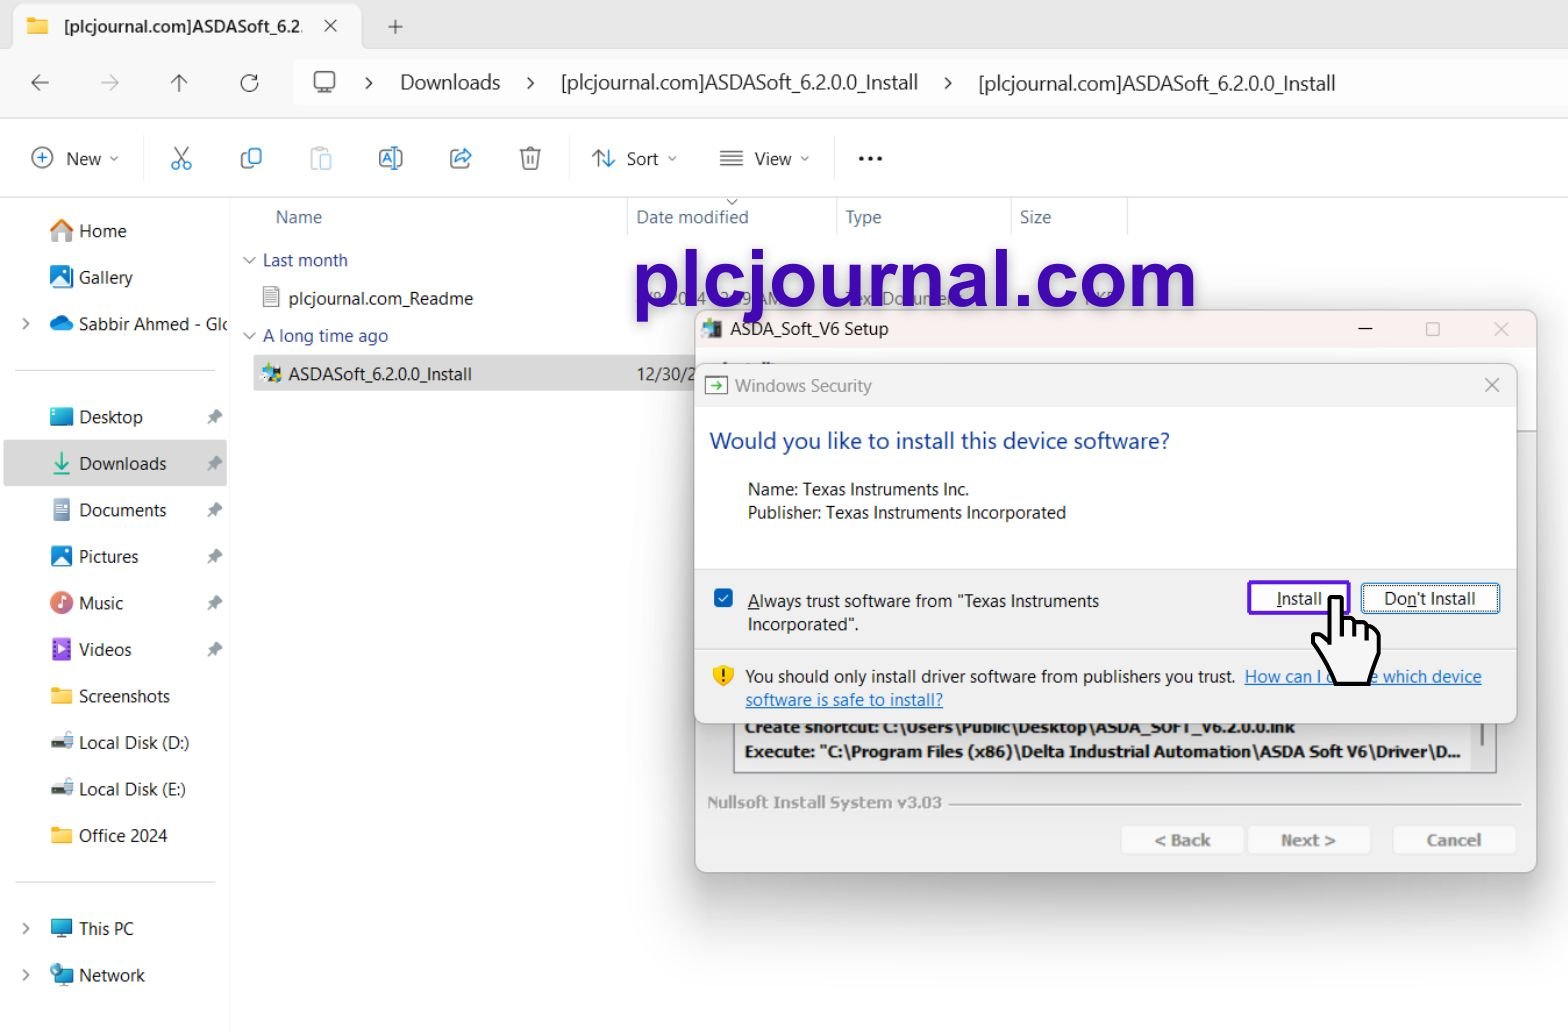Click the Rename icon in toolbar
Viewport: 1568px width, 1033px height.
pyautogui.click(x=390, y=158)
